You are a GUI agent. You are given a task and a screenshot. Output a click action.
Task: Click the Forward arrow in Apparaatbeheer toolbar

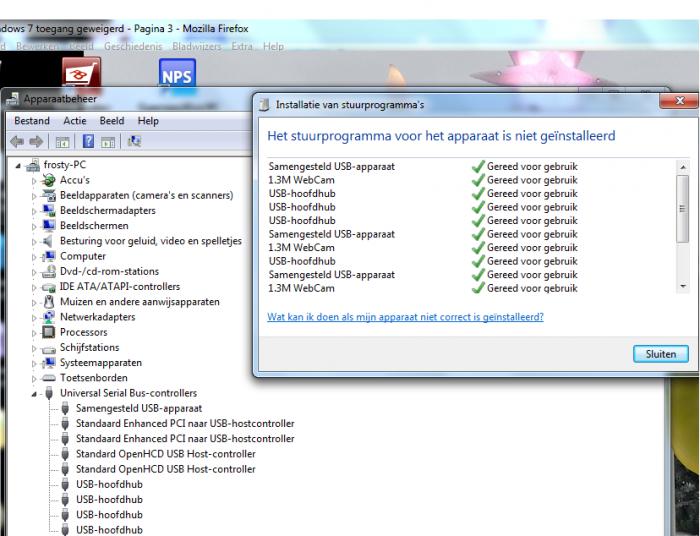(36, 142)
